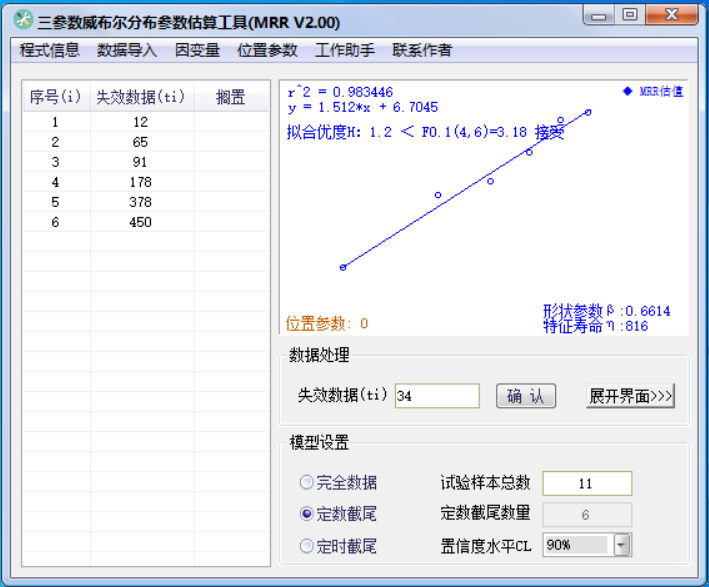
Task: Click the 失效数据(ti) column header
Action: click(x=141, y=97)
